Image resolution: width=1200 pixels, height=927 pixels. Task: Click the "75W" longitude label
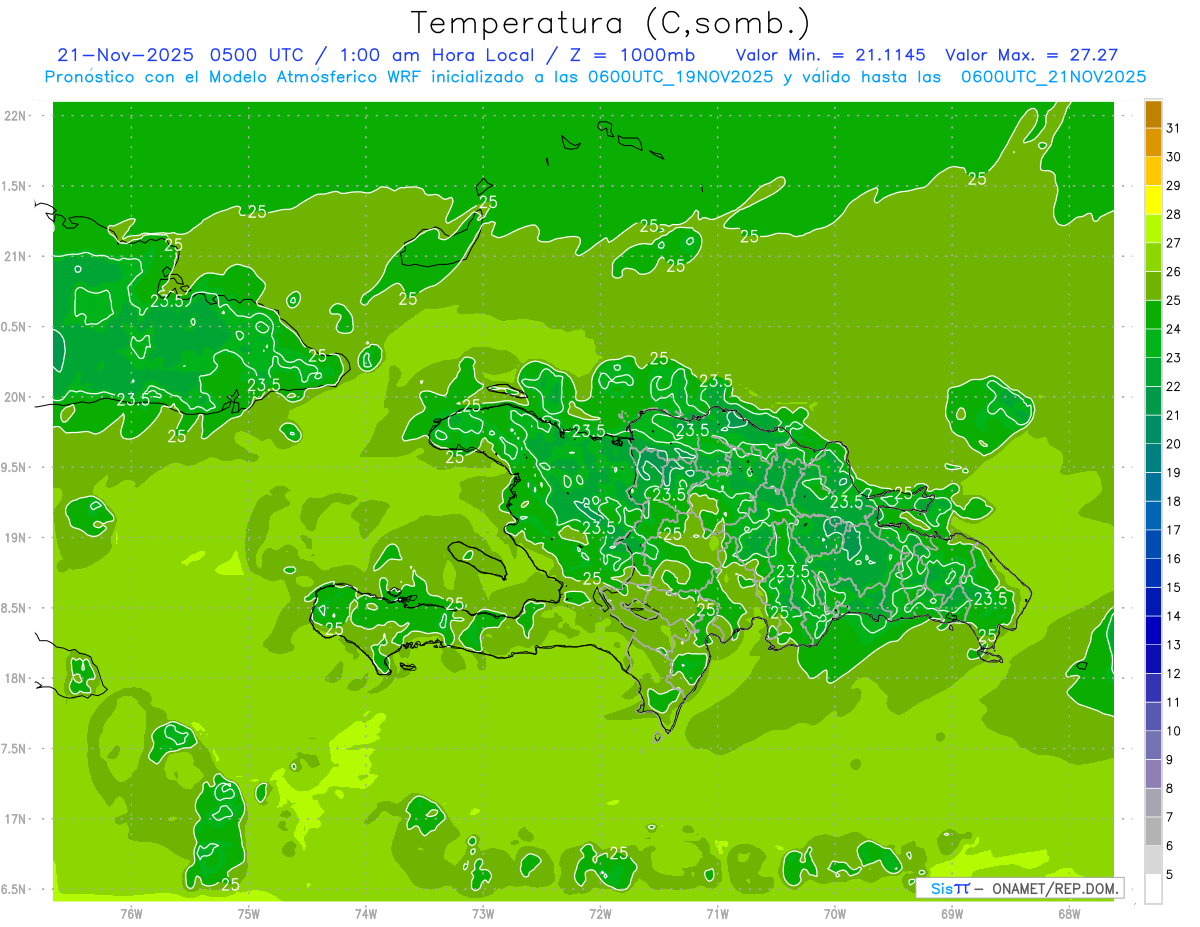249,913
